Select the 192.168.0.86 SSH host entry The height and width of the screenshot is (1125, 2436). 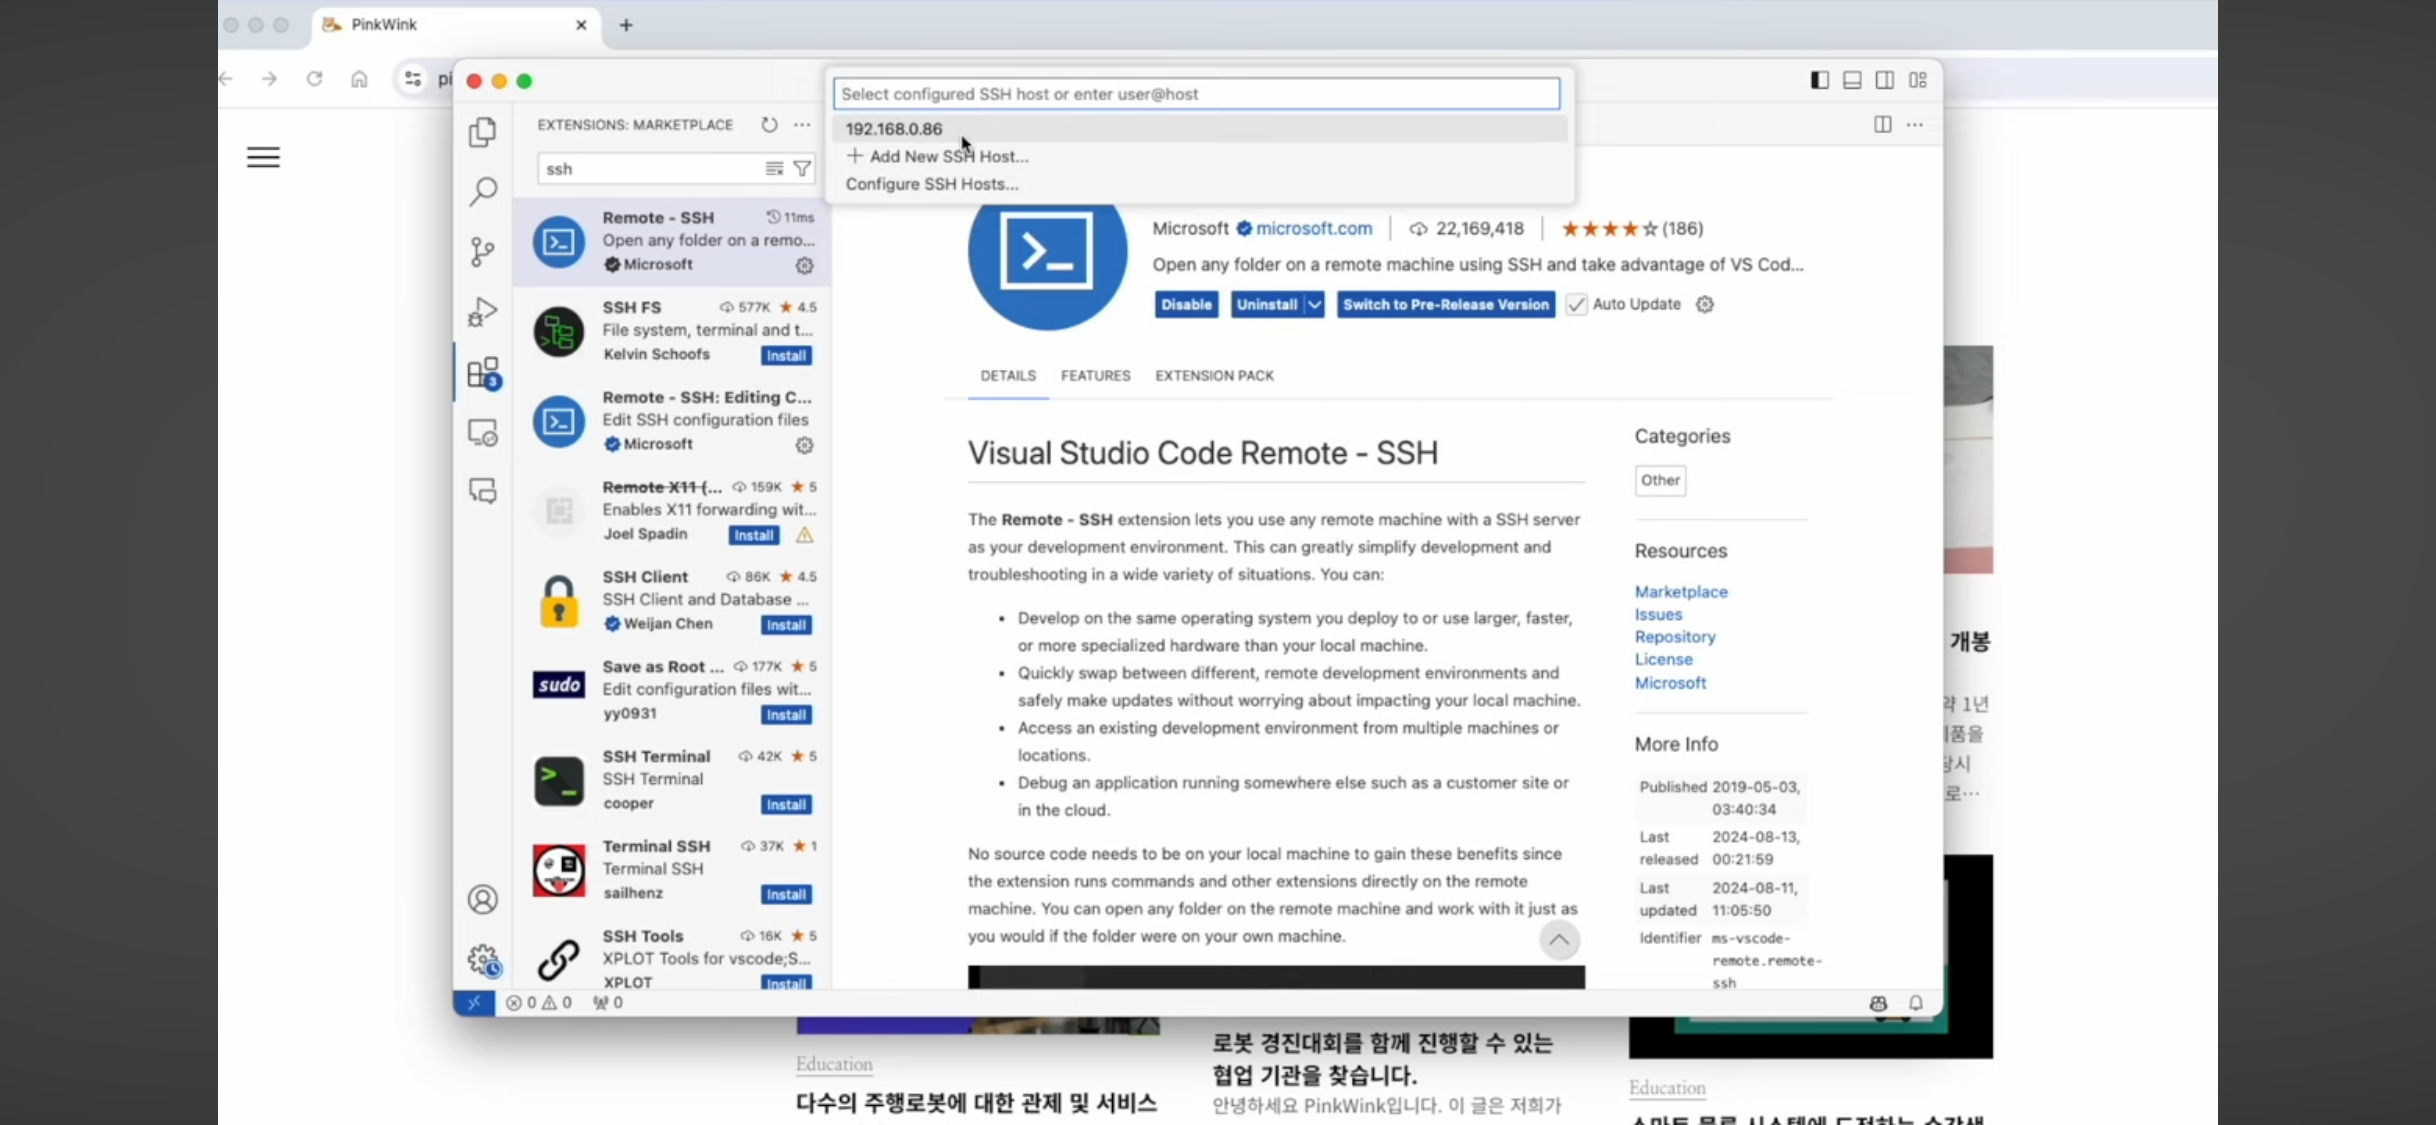tap(894, 129)
